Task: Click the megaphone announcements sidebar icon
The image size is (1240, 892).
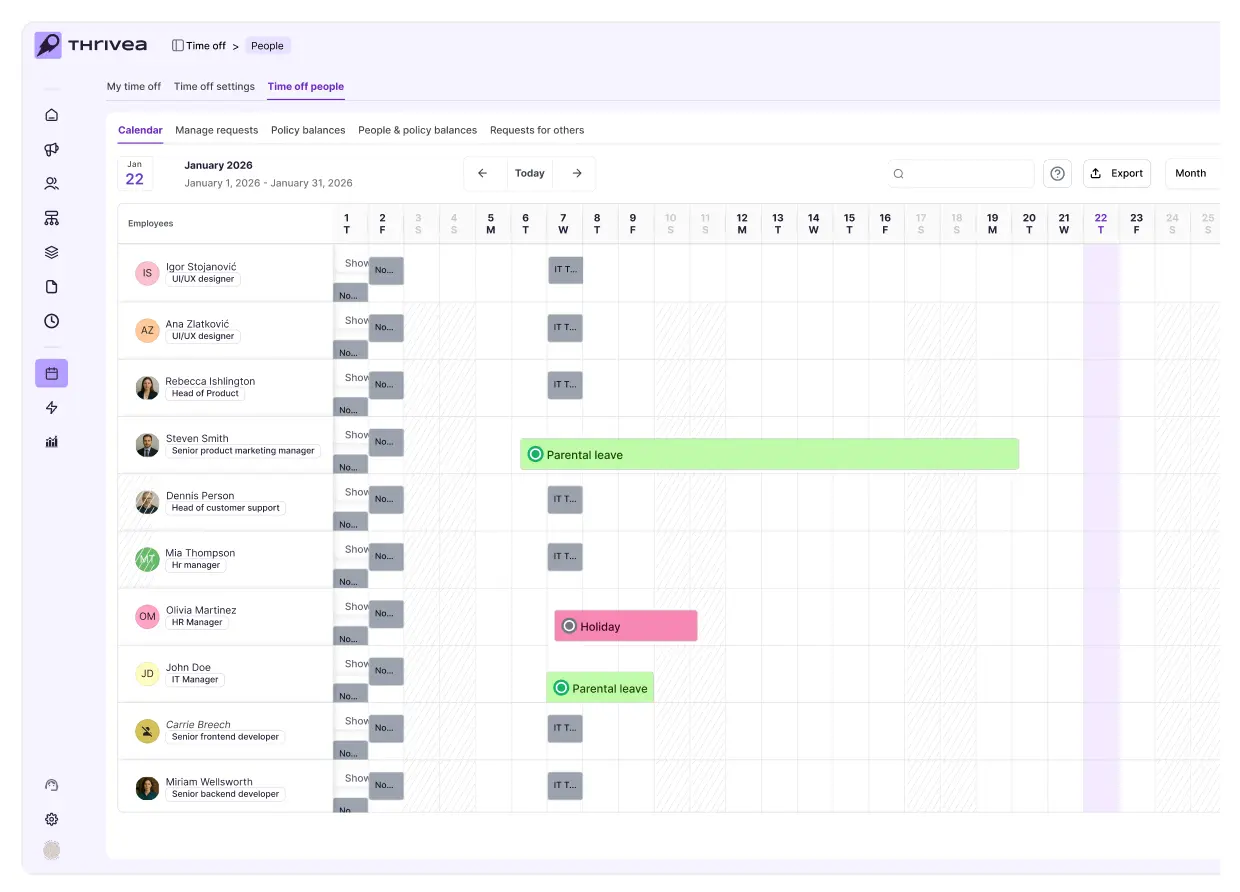Action: (52, 150)
